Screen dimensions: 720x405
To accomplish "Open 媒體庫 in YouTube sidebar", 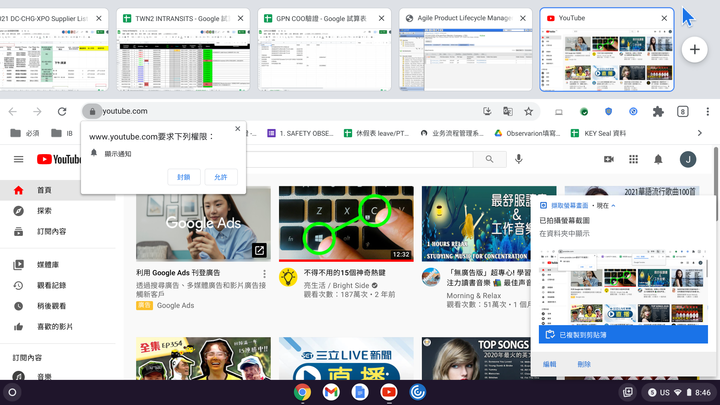I will pos(57,264).
